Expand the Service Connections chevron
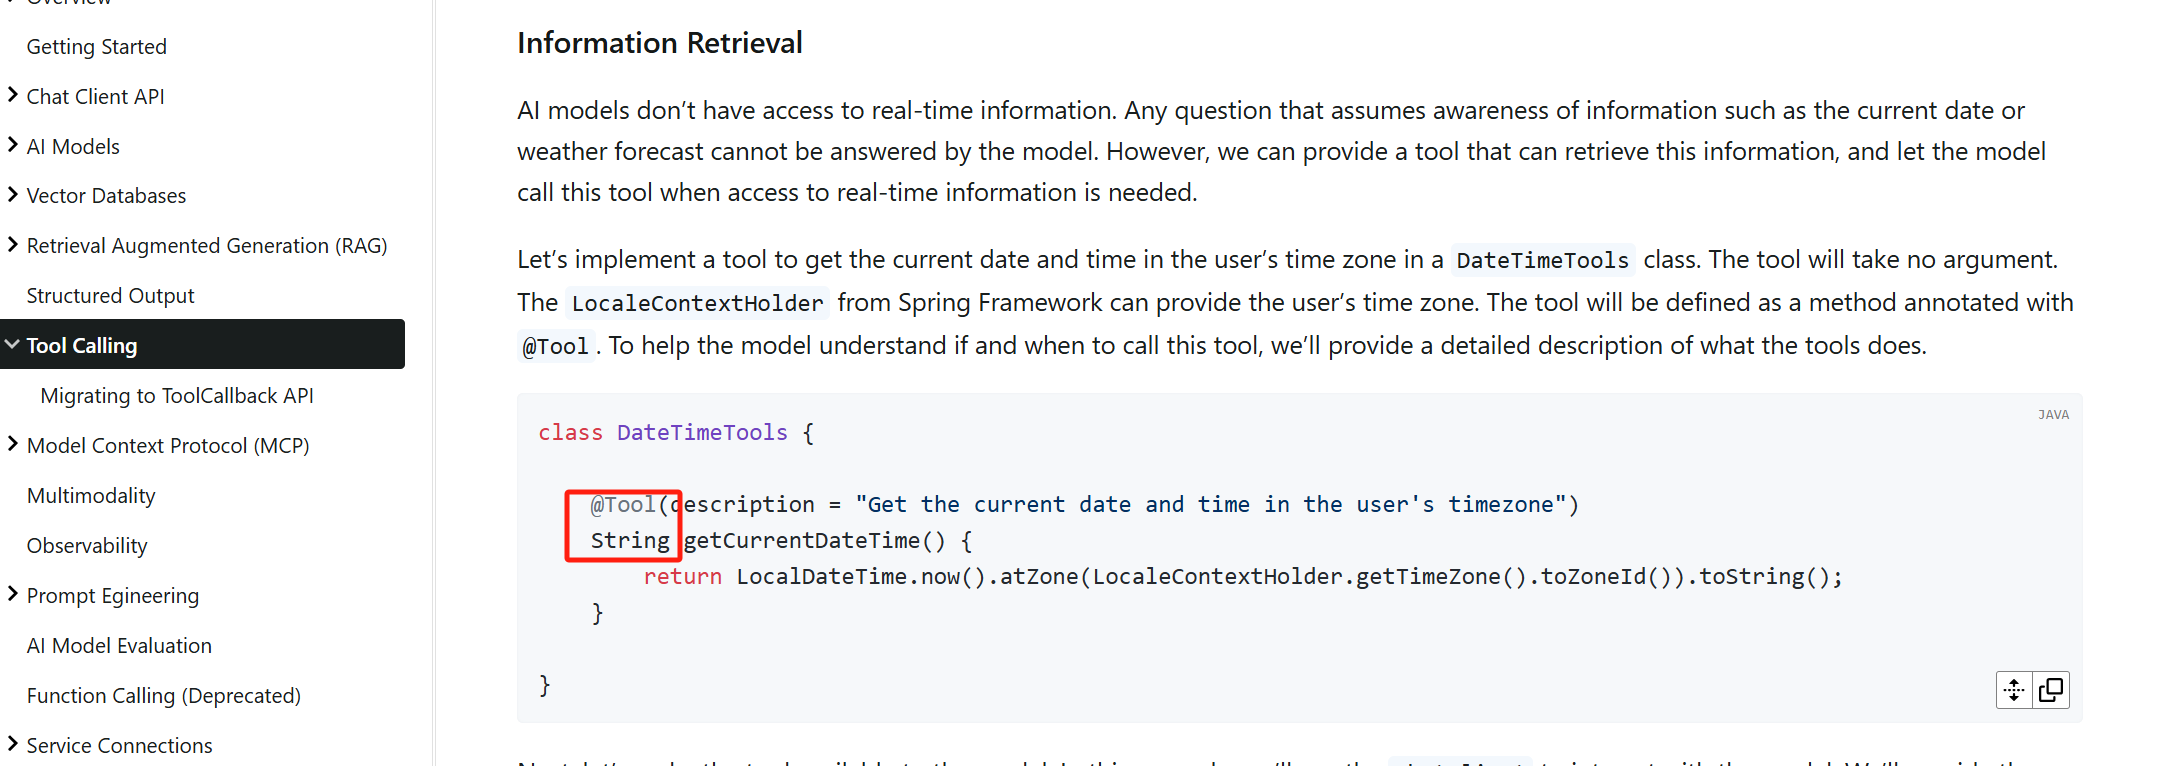 click(x=13, y=744)
